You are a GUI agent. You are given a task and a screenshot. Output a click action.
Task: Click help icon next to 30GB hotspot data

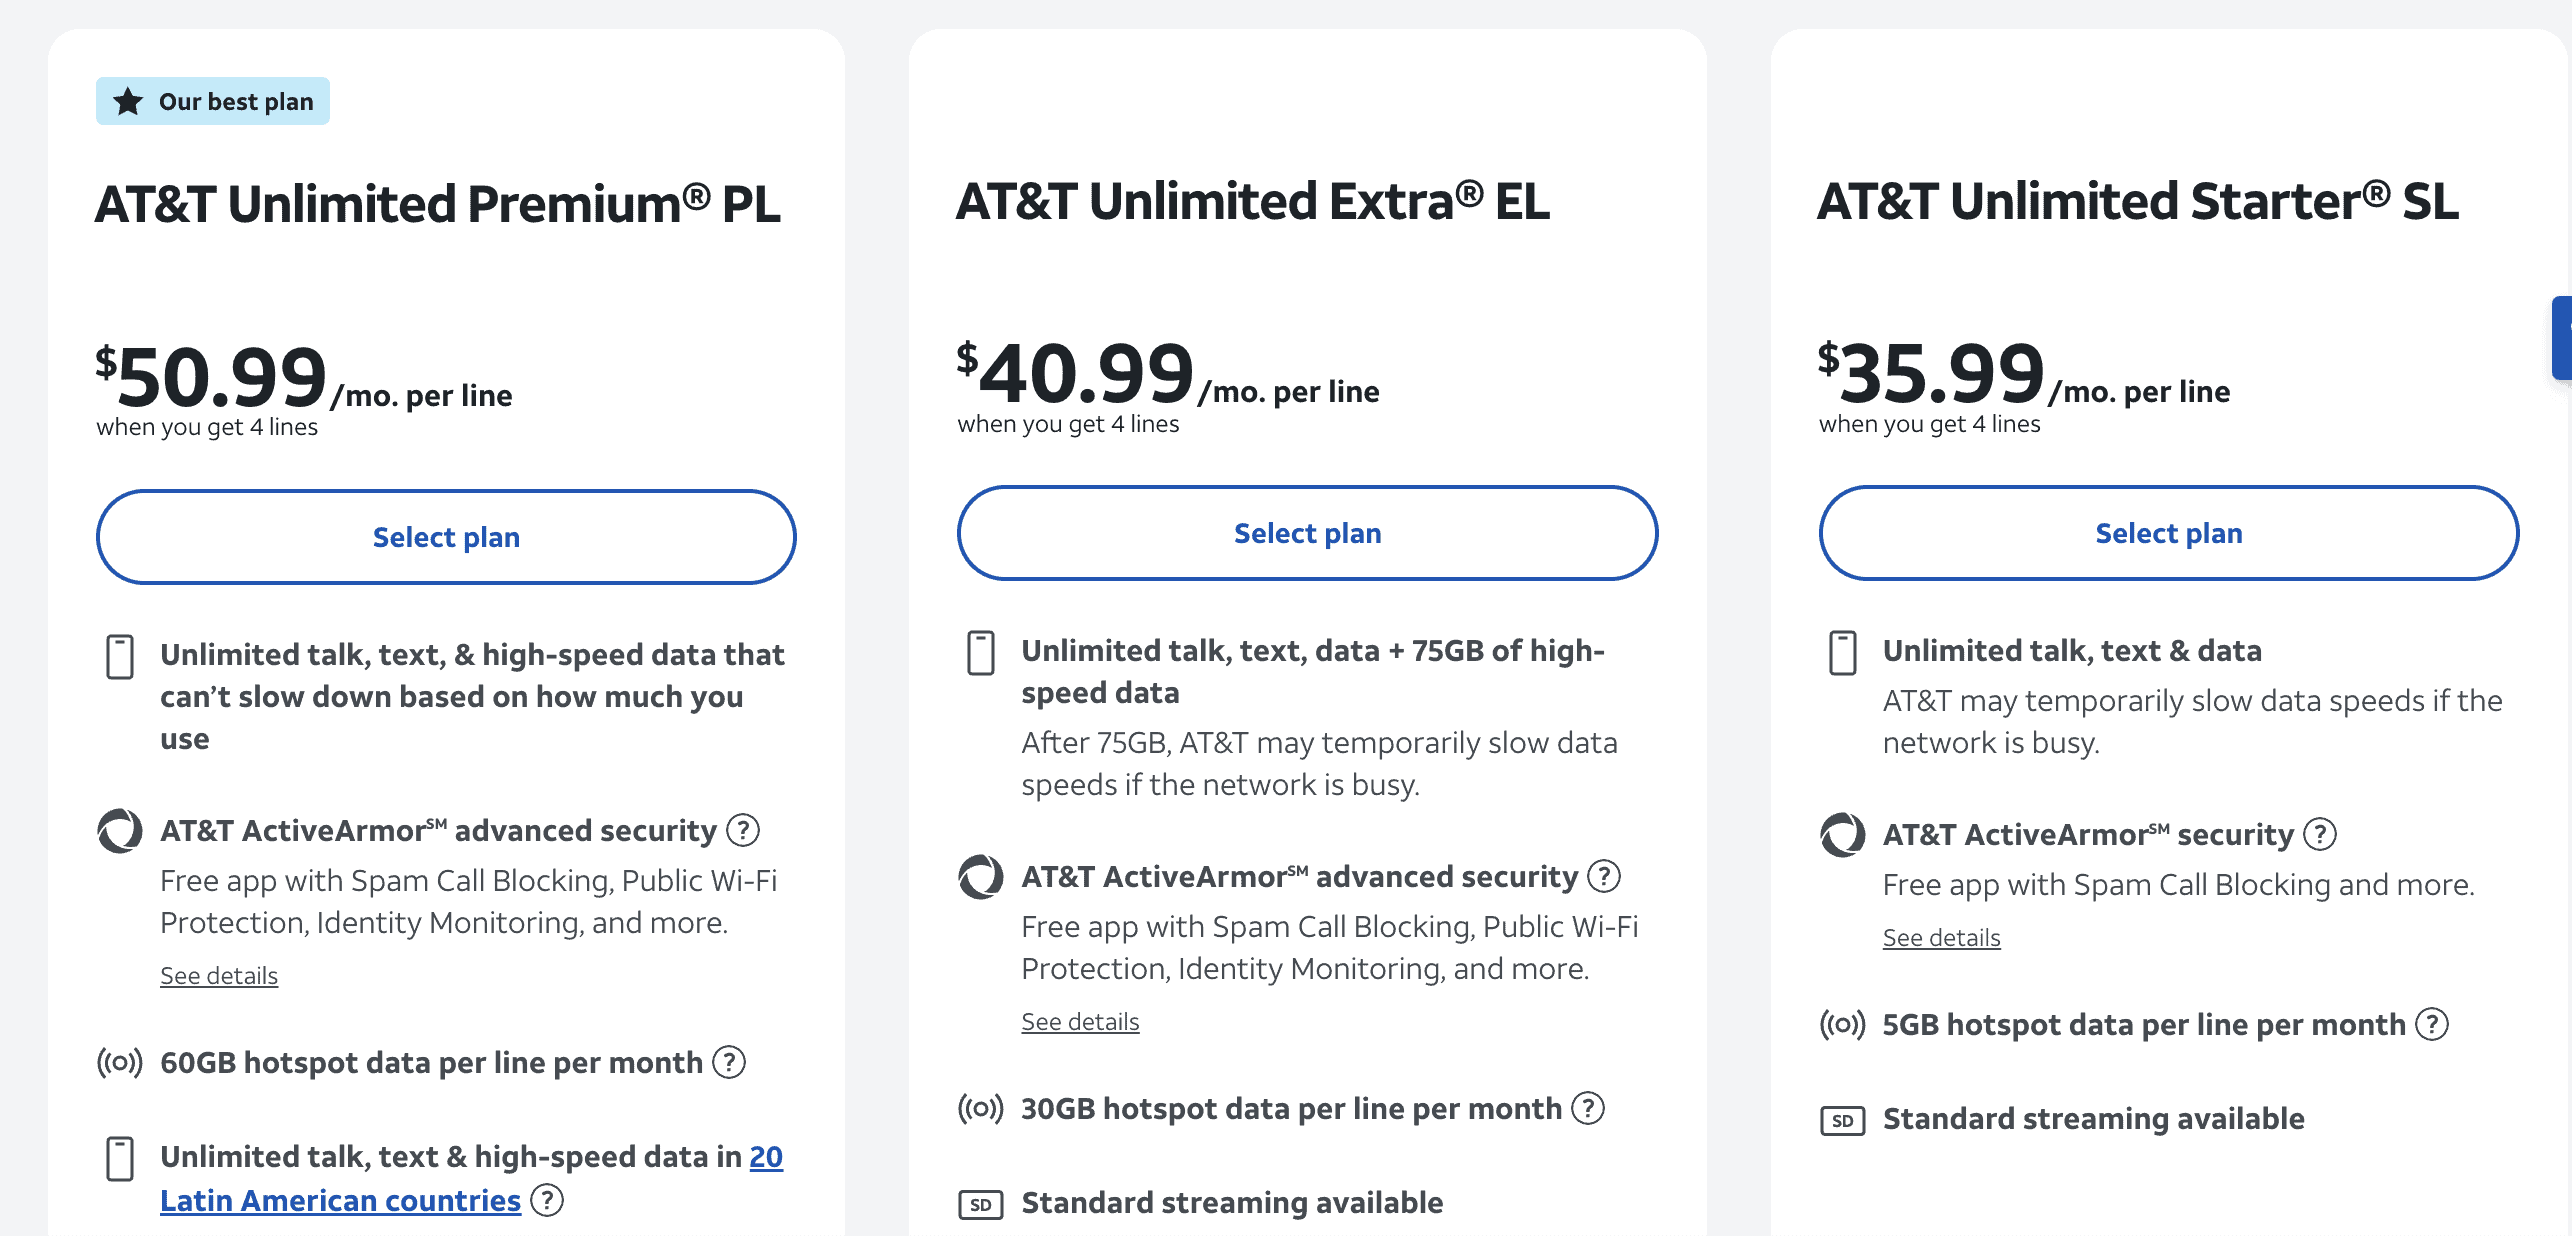pyautogui.click(x=1588, y=1108)
